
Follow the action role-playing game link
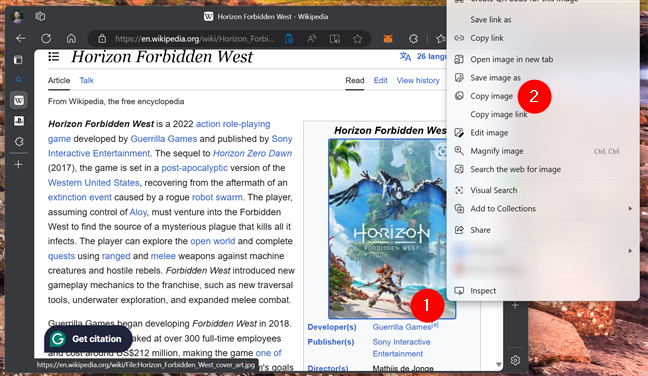tap(233, 124)
